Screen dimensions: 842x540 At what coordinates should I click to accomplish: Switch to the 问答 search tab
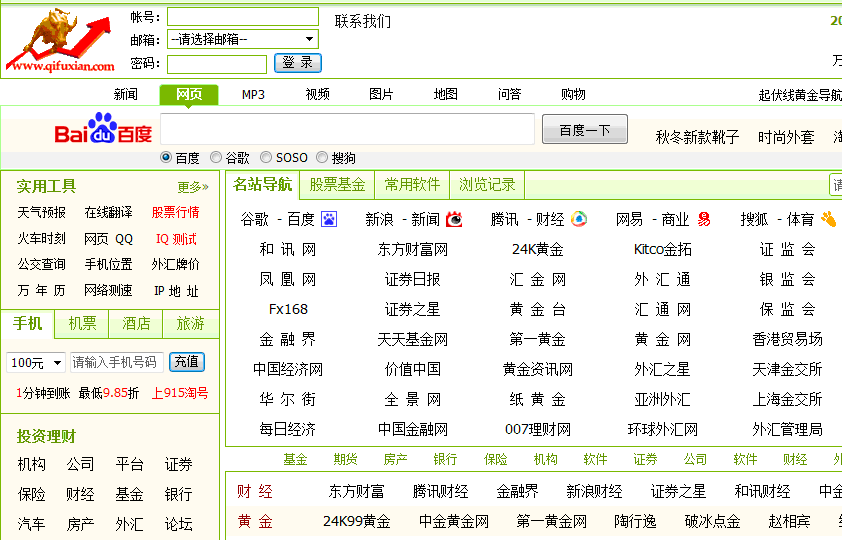tap(509, 94)
